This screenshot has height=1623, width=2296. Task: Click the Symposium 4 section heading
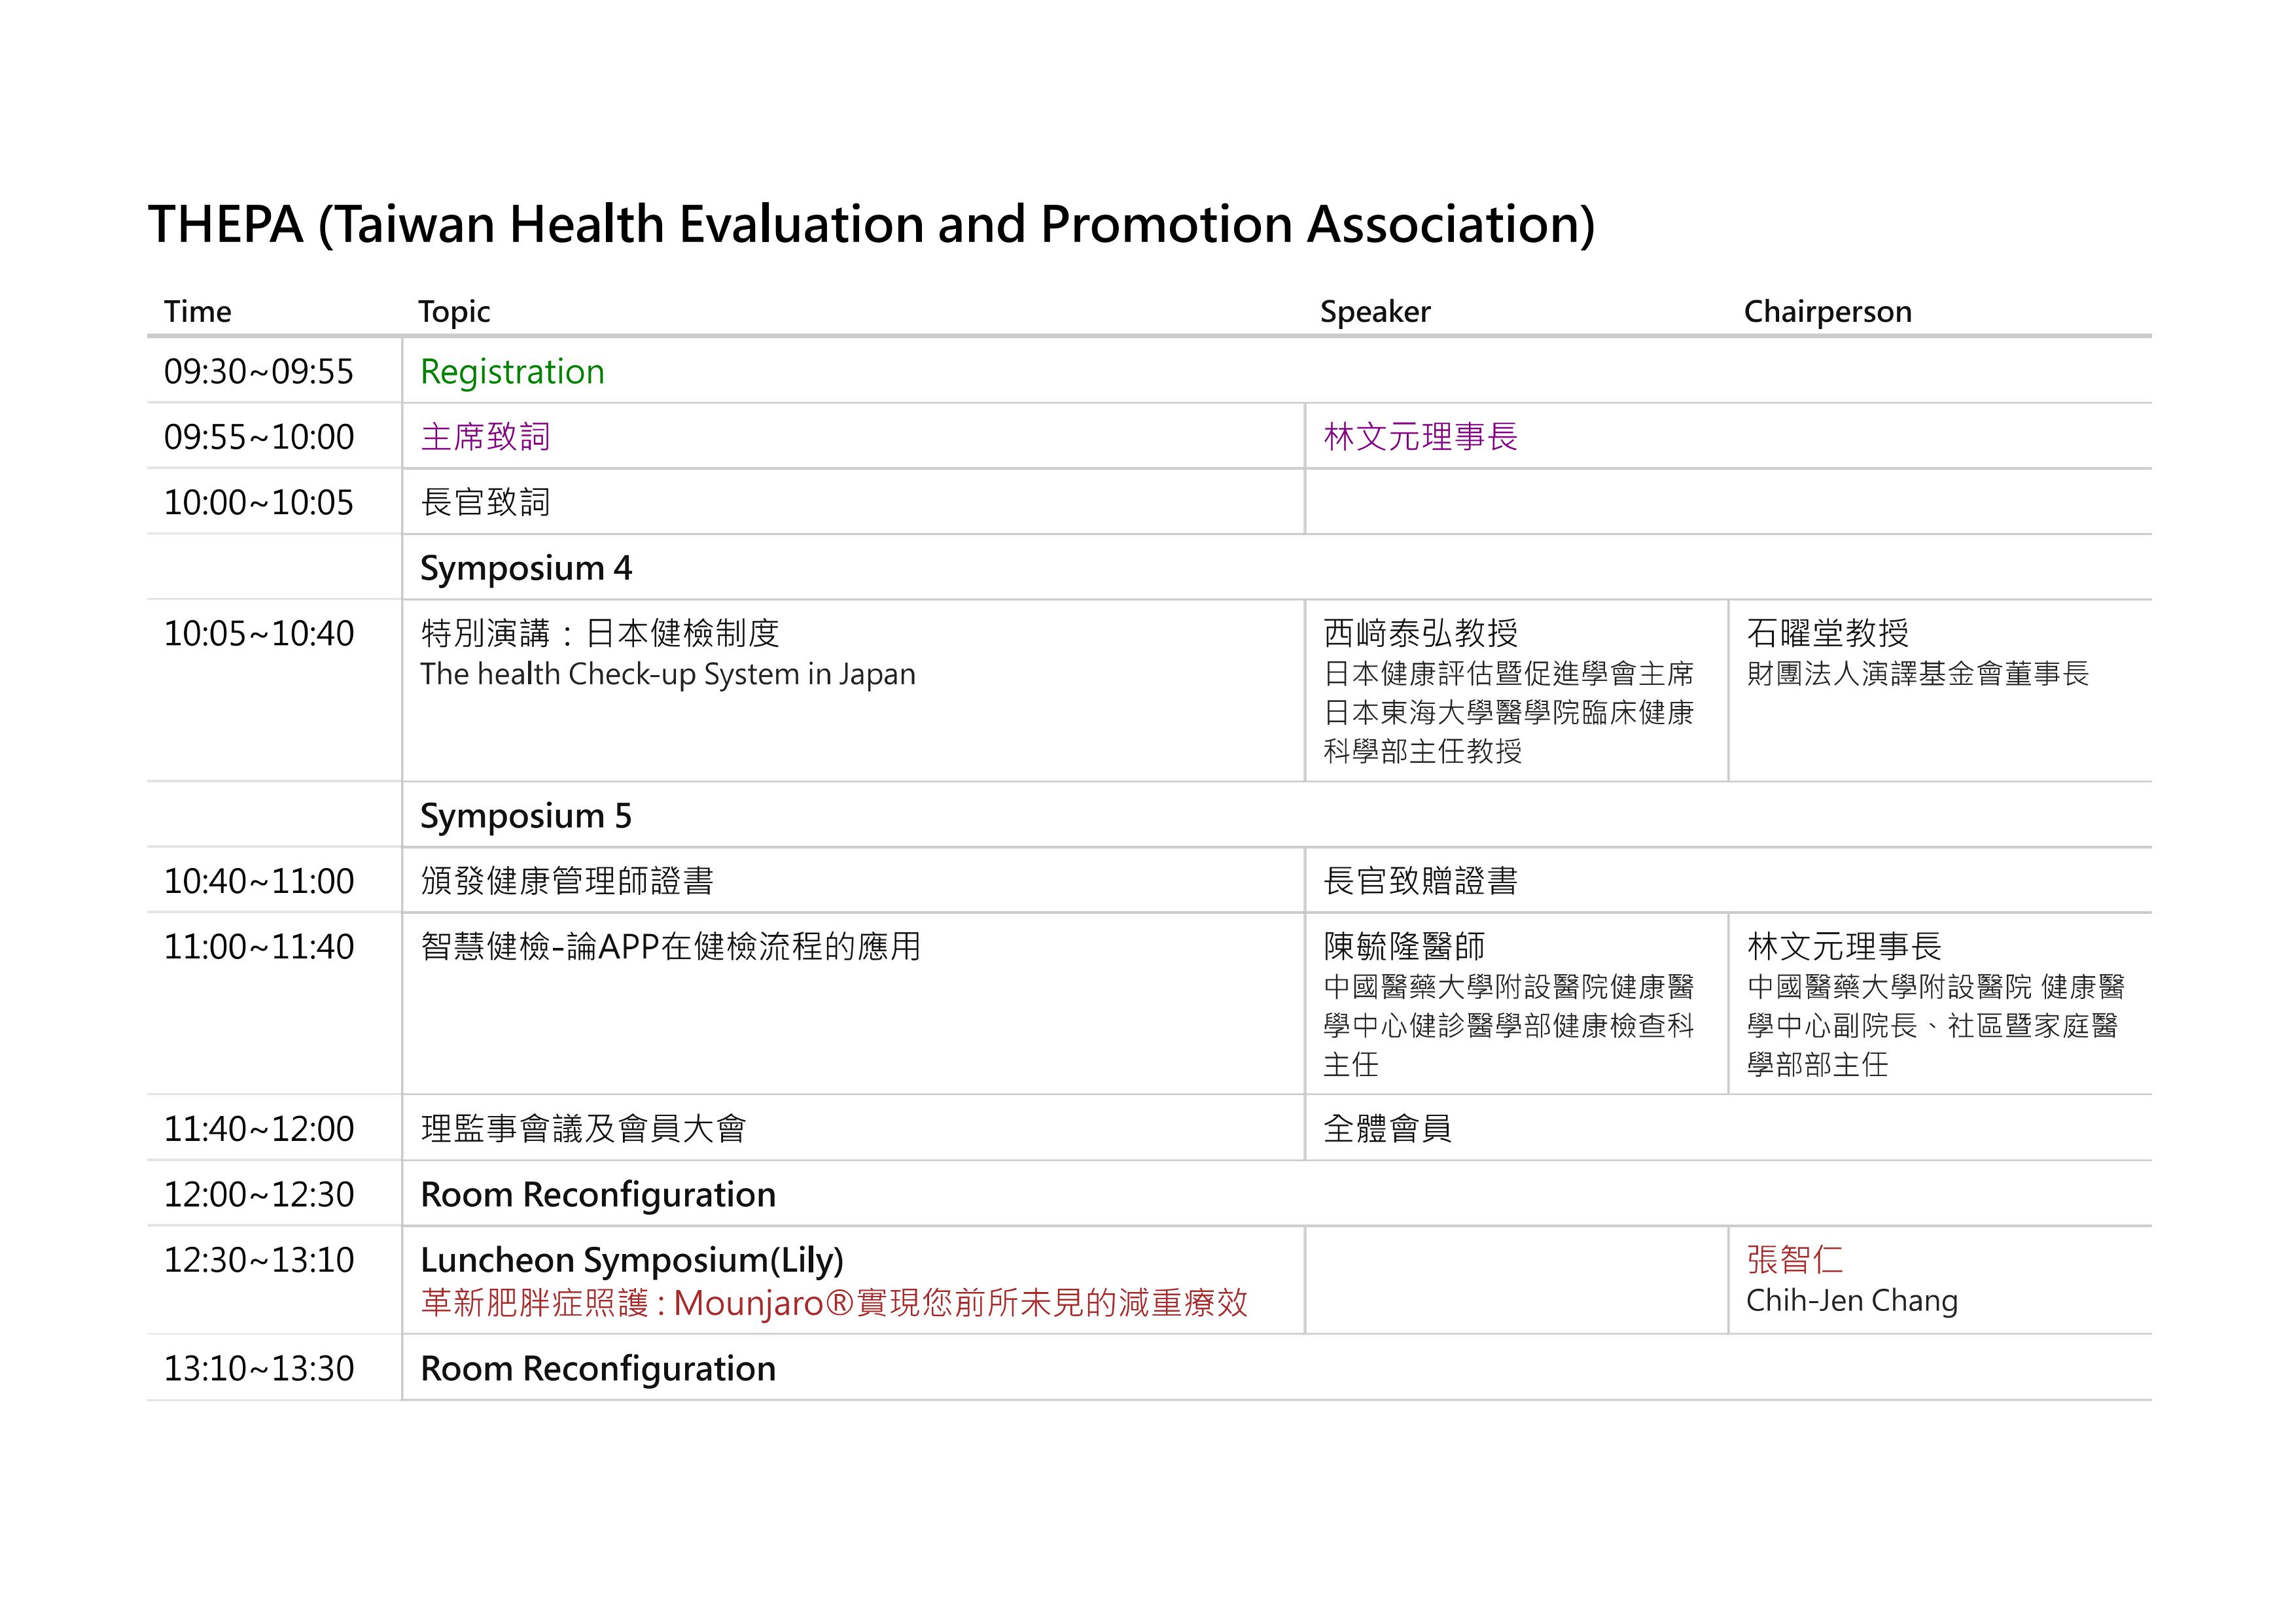tap(526, 568)
